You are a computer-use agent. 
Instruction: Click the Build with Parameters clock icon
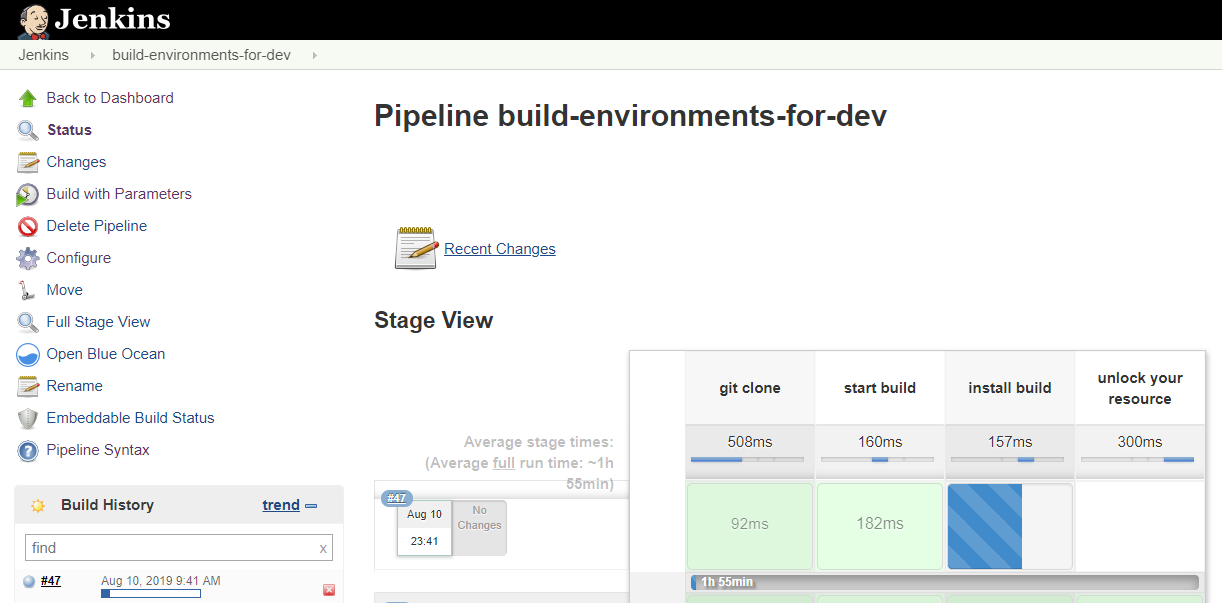(x=28, y=194)
